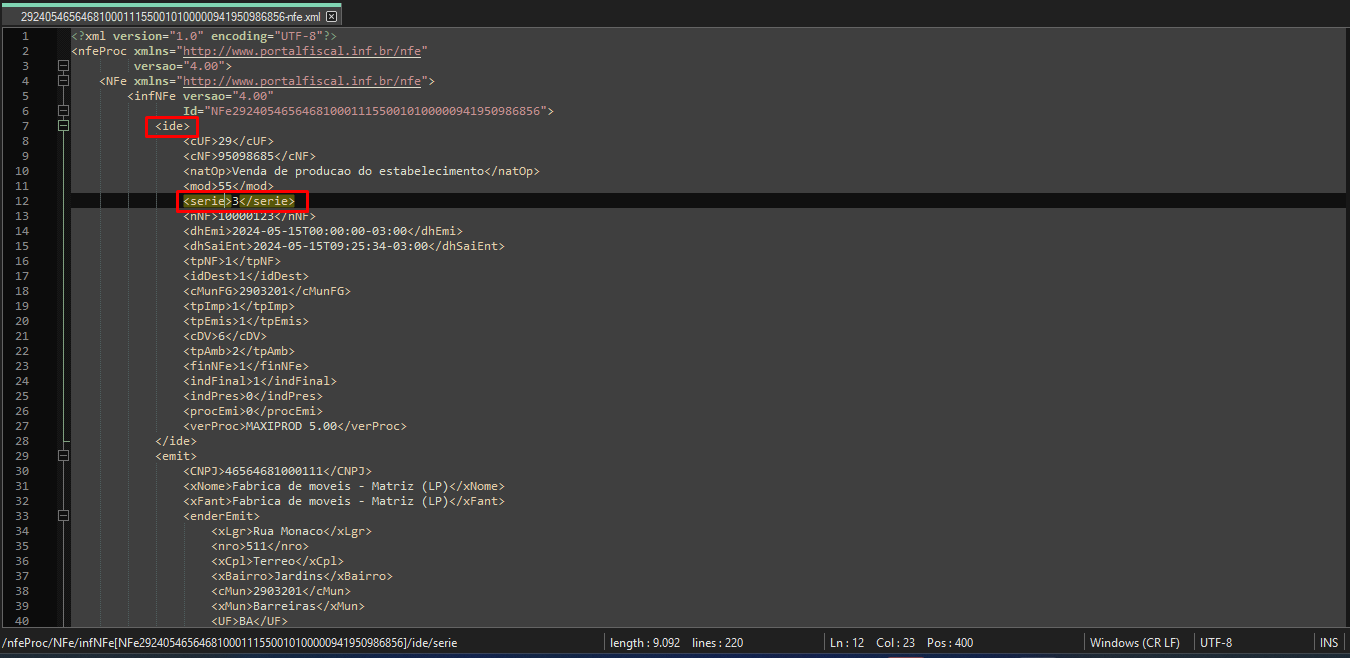Toggle INS insert mode in the status bar
Viewport: 1350px width, 658px height.
(1328, 643)
